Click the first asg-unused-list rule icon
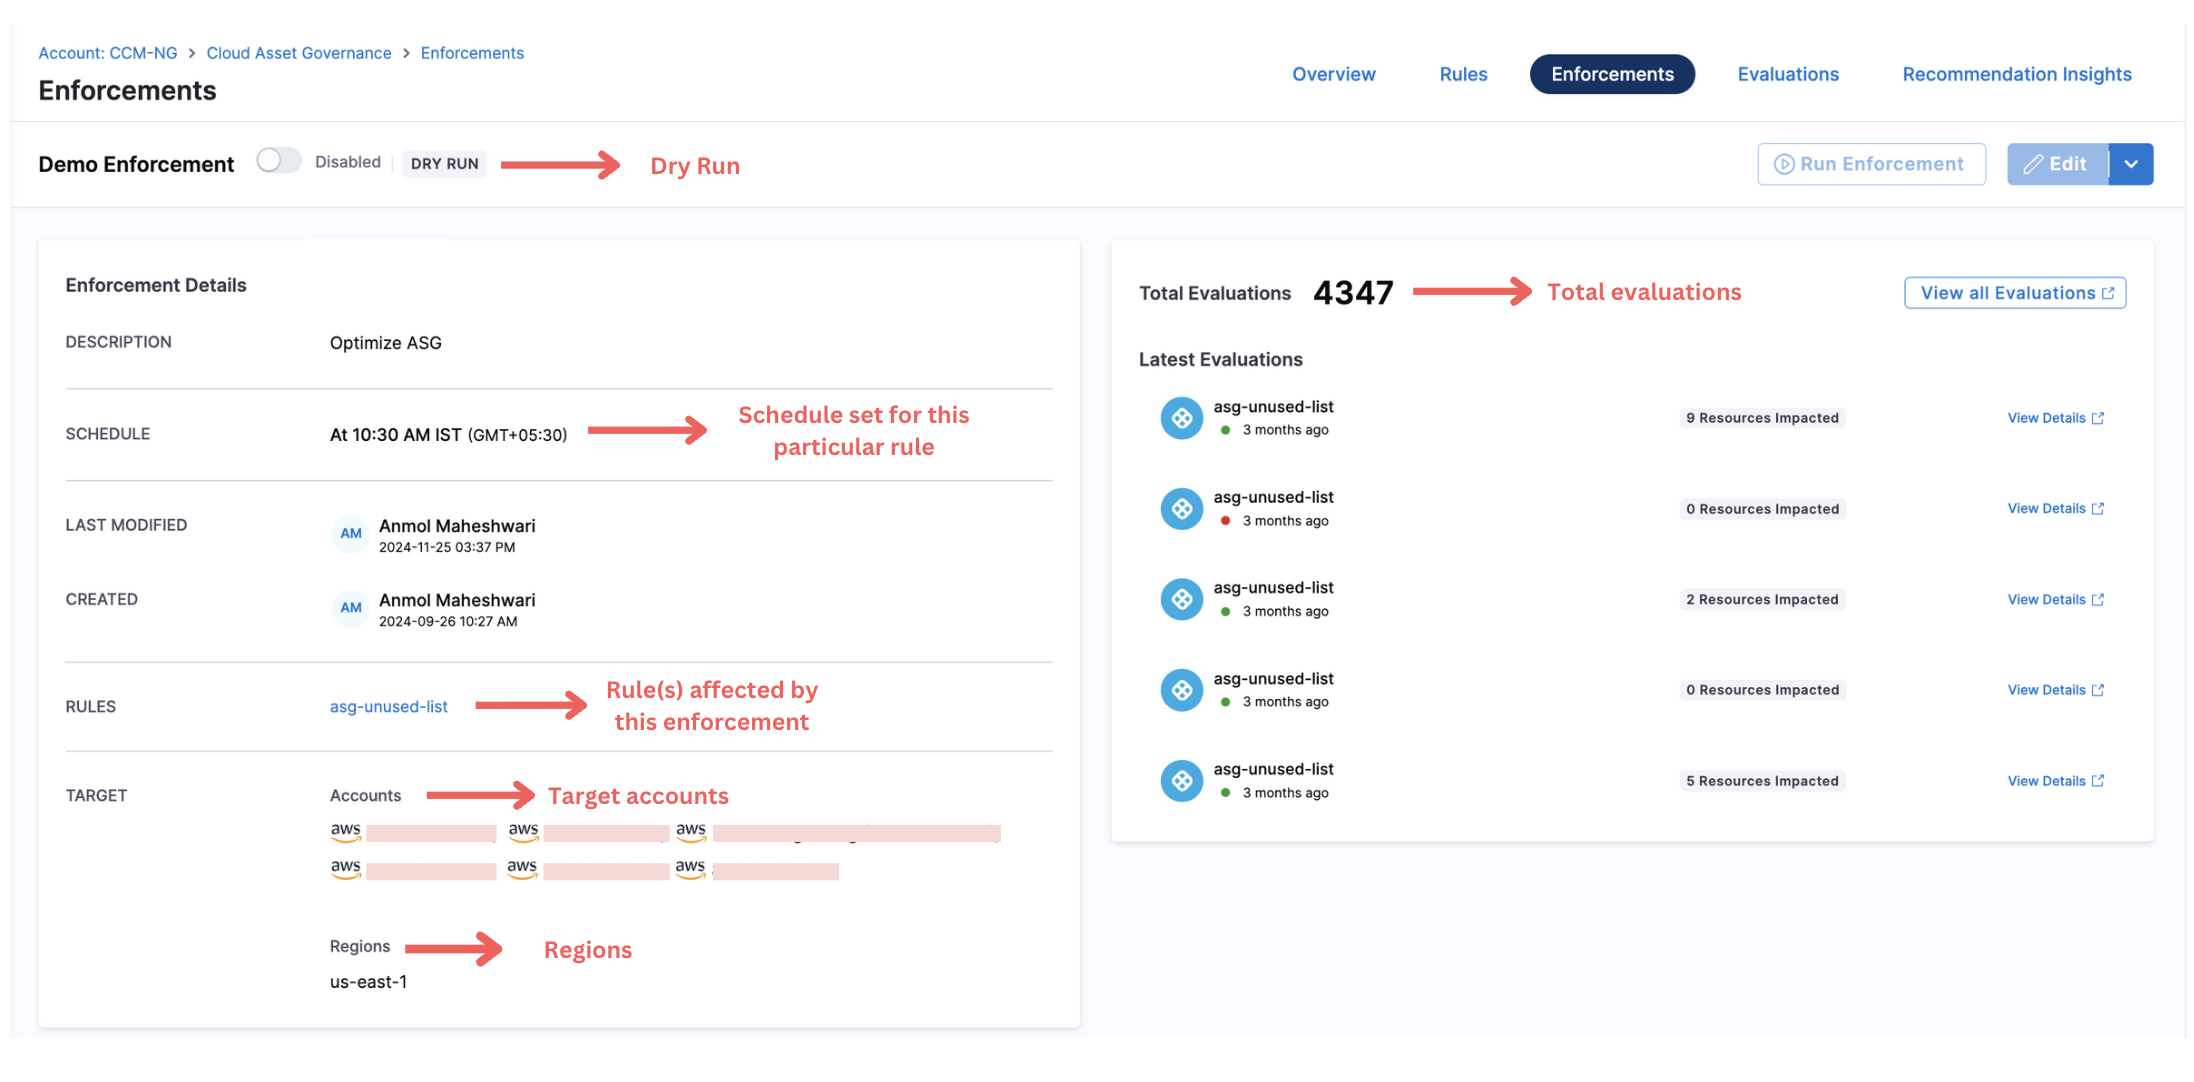This screenshot has height=1082, width=2194. pos(1181,418)
